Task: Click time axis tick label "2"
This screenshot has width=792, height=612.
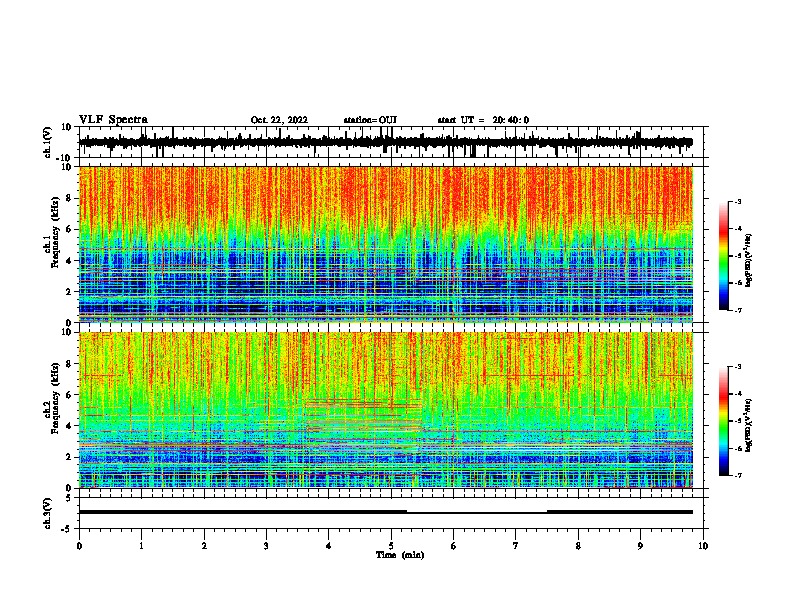Action: click(204, 546)
